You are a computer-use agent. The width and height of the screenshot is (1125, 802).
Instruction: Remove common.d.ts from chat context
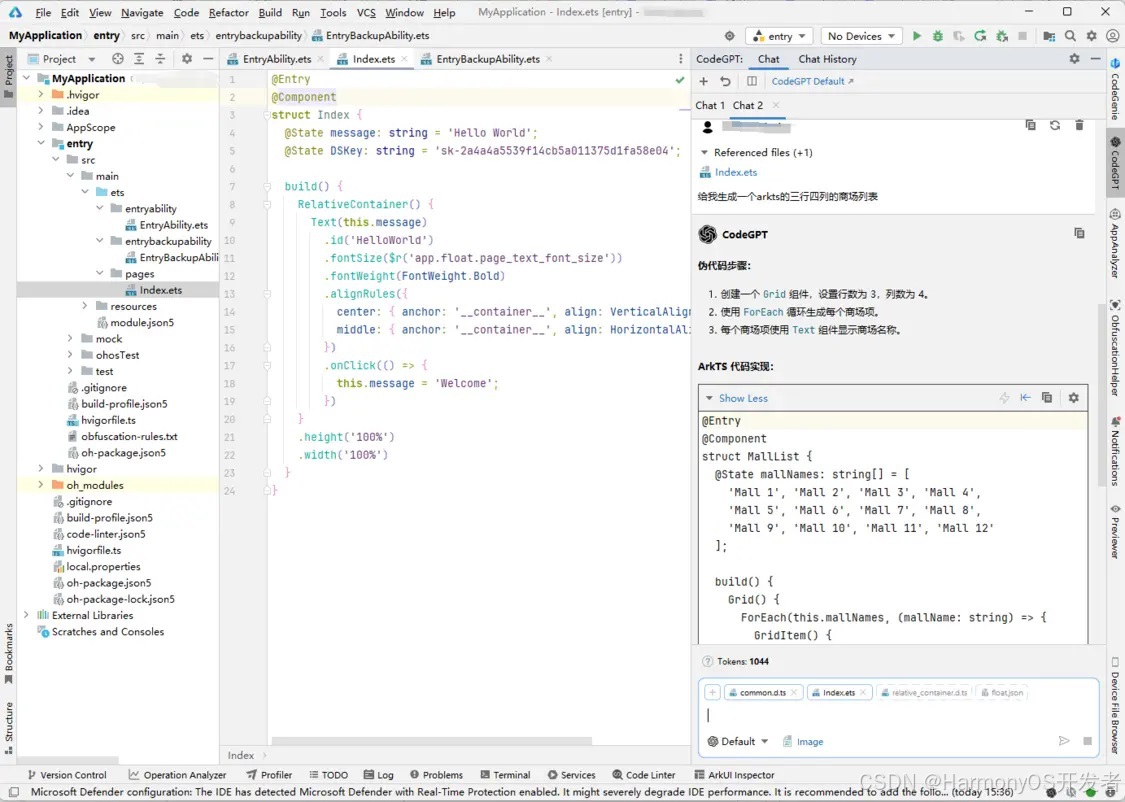(794, 692)
